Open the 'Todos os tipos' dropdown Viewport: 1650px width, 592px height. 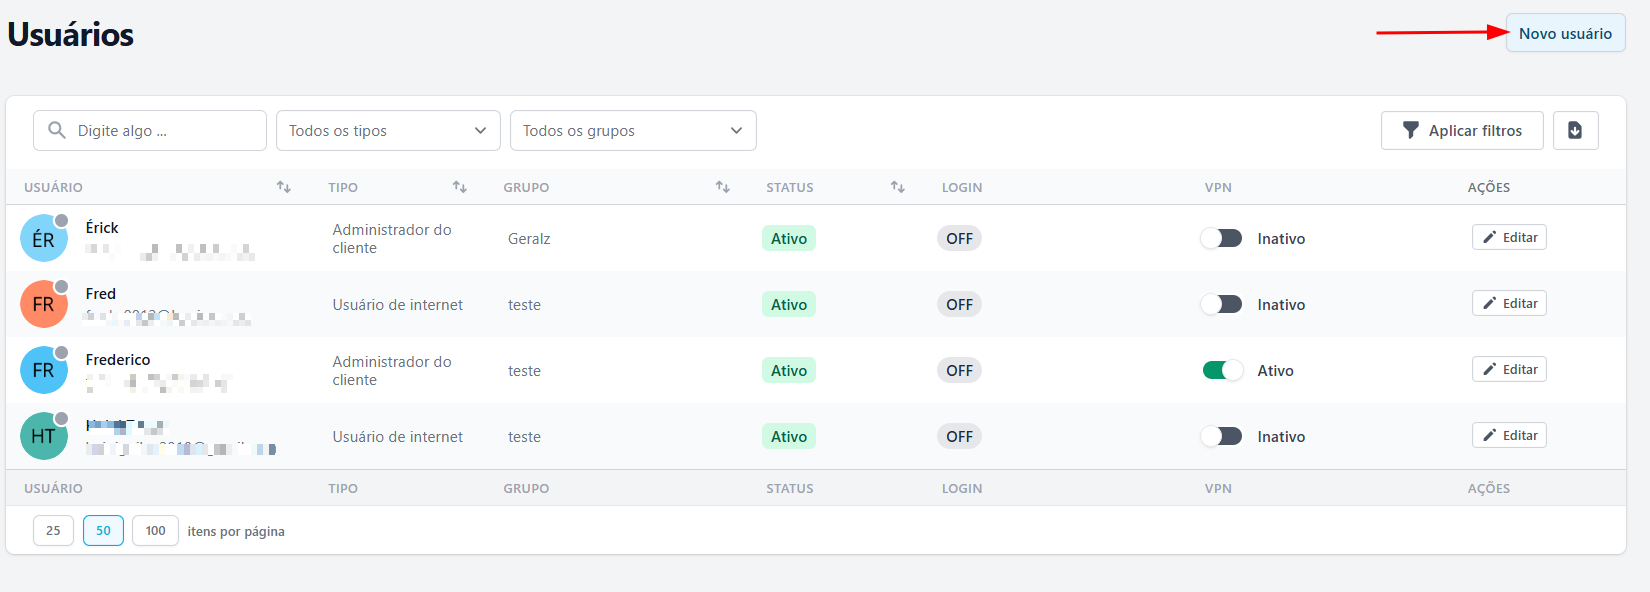388,131
